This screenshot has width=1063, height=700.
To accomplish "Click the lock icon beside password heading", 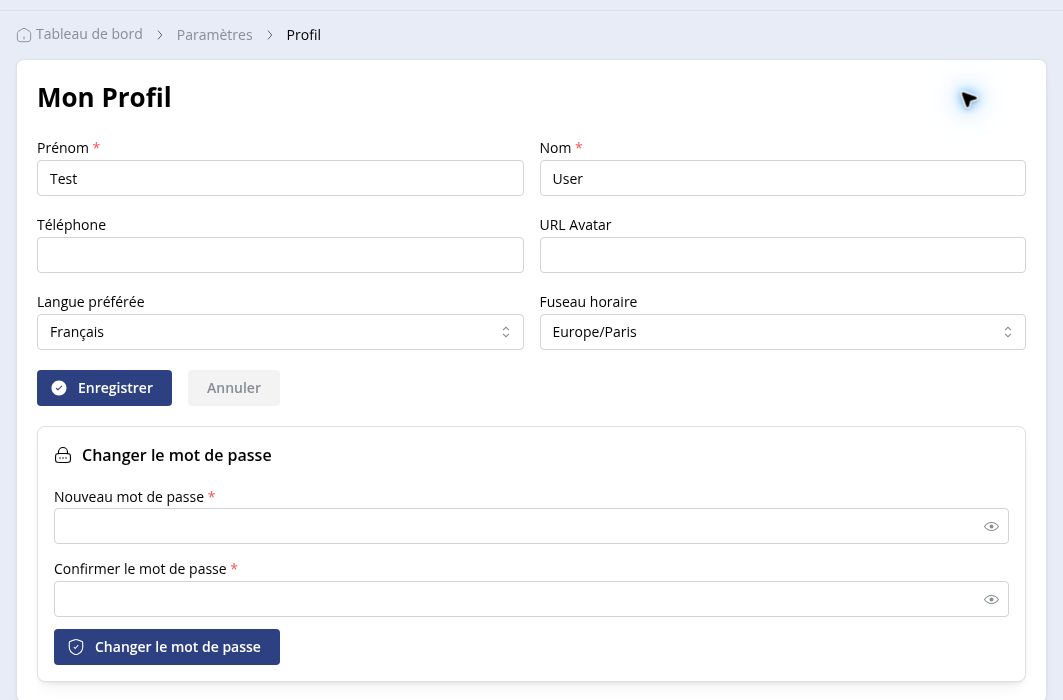I will click(x=62, y=455).
